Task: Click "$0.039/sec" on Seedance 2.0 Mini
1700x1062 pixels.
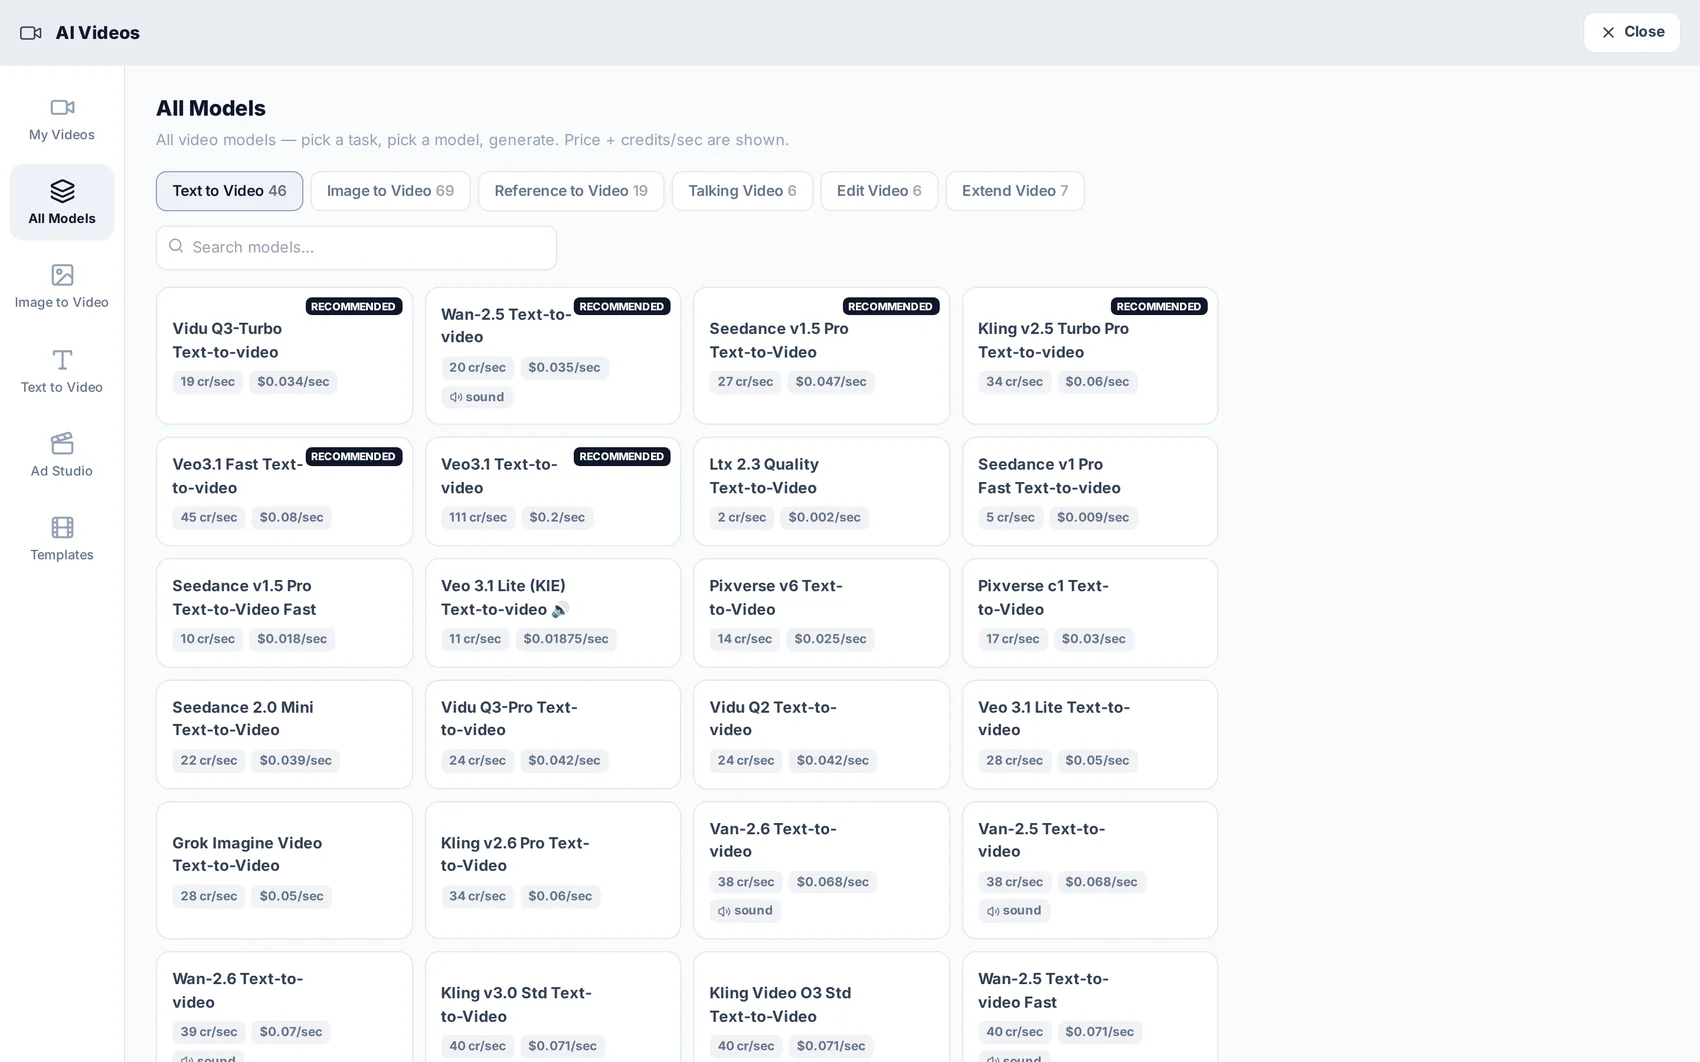Action: point(296,760)
